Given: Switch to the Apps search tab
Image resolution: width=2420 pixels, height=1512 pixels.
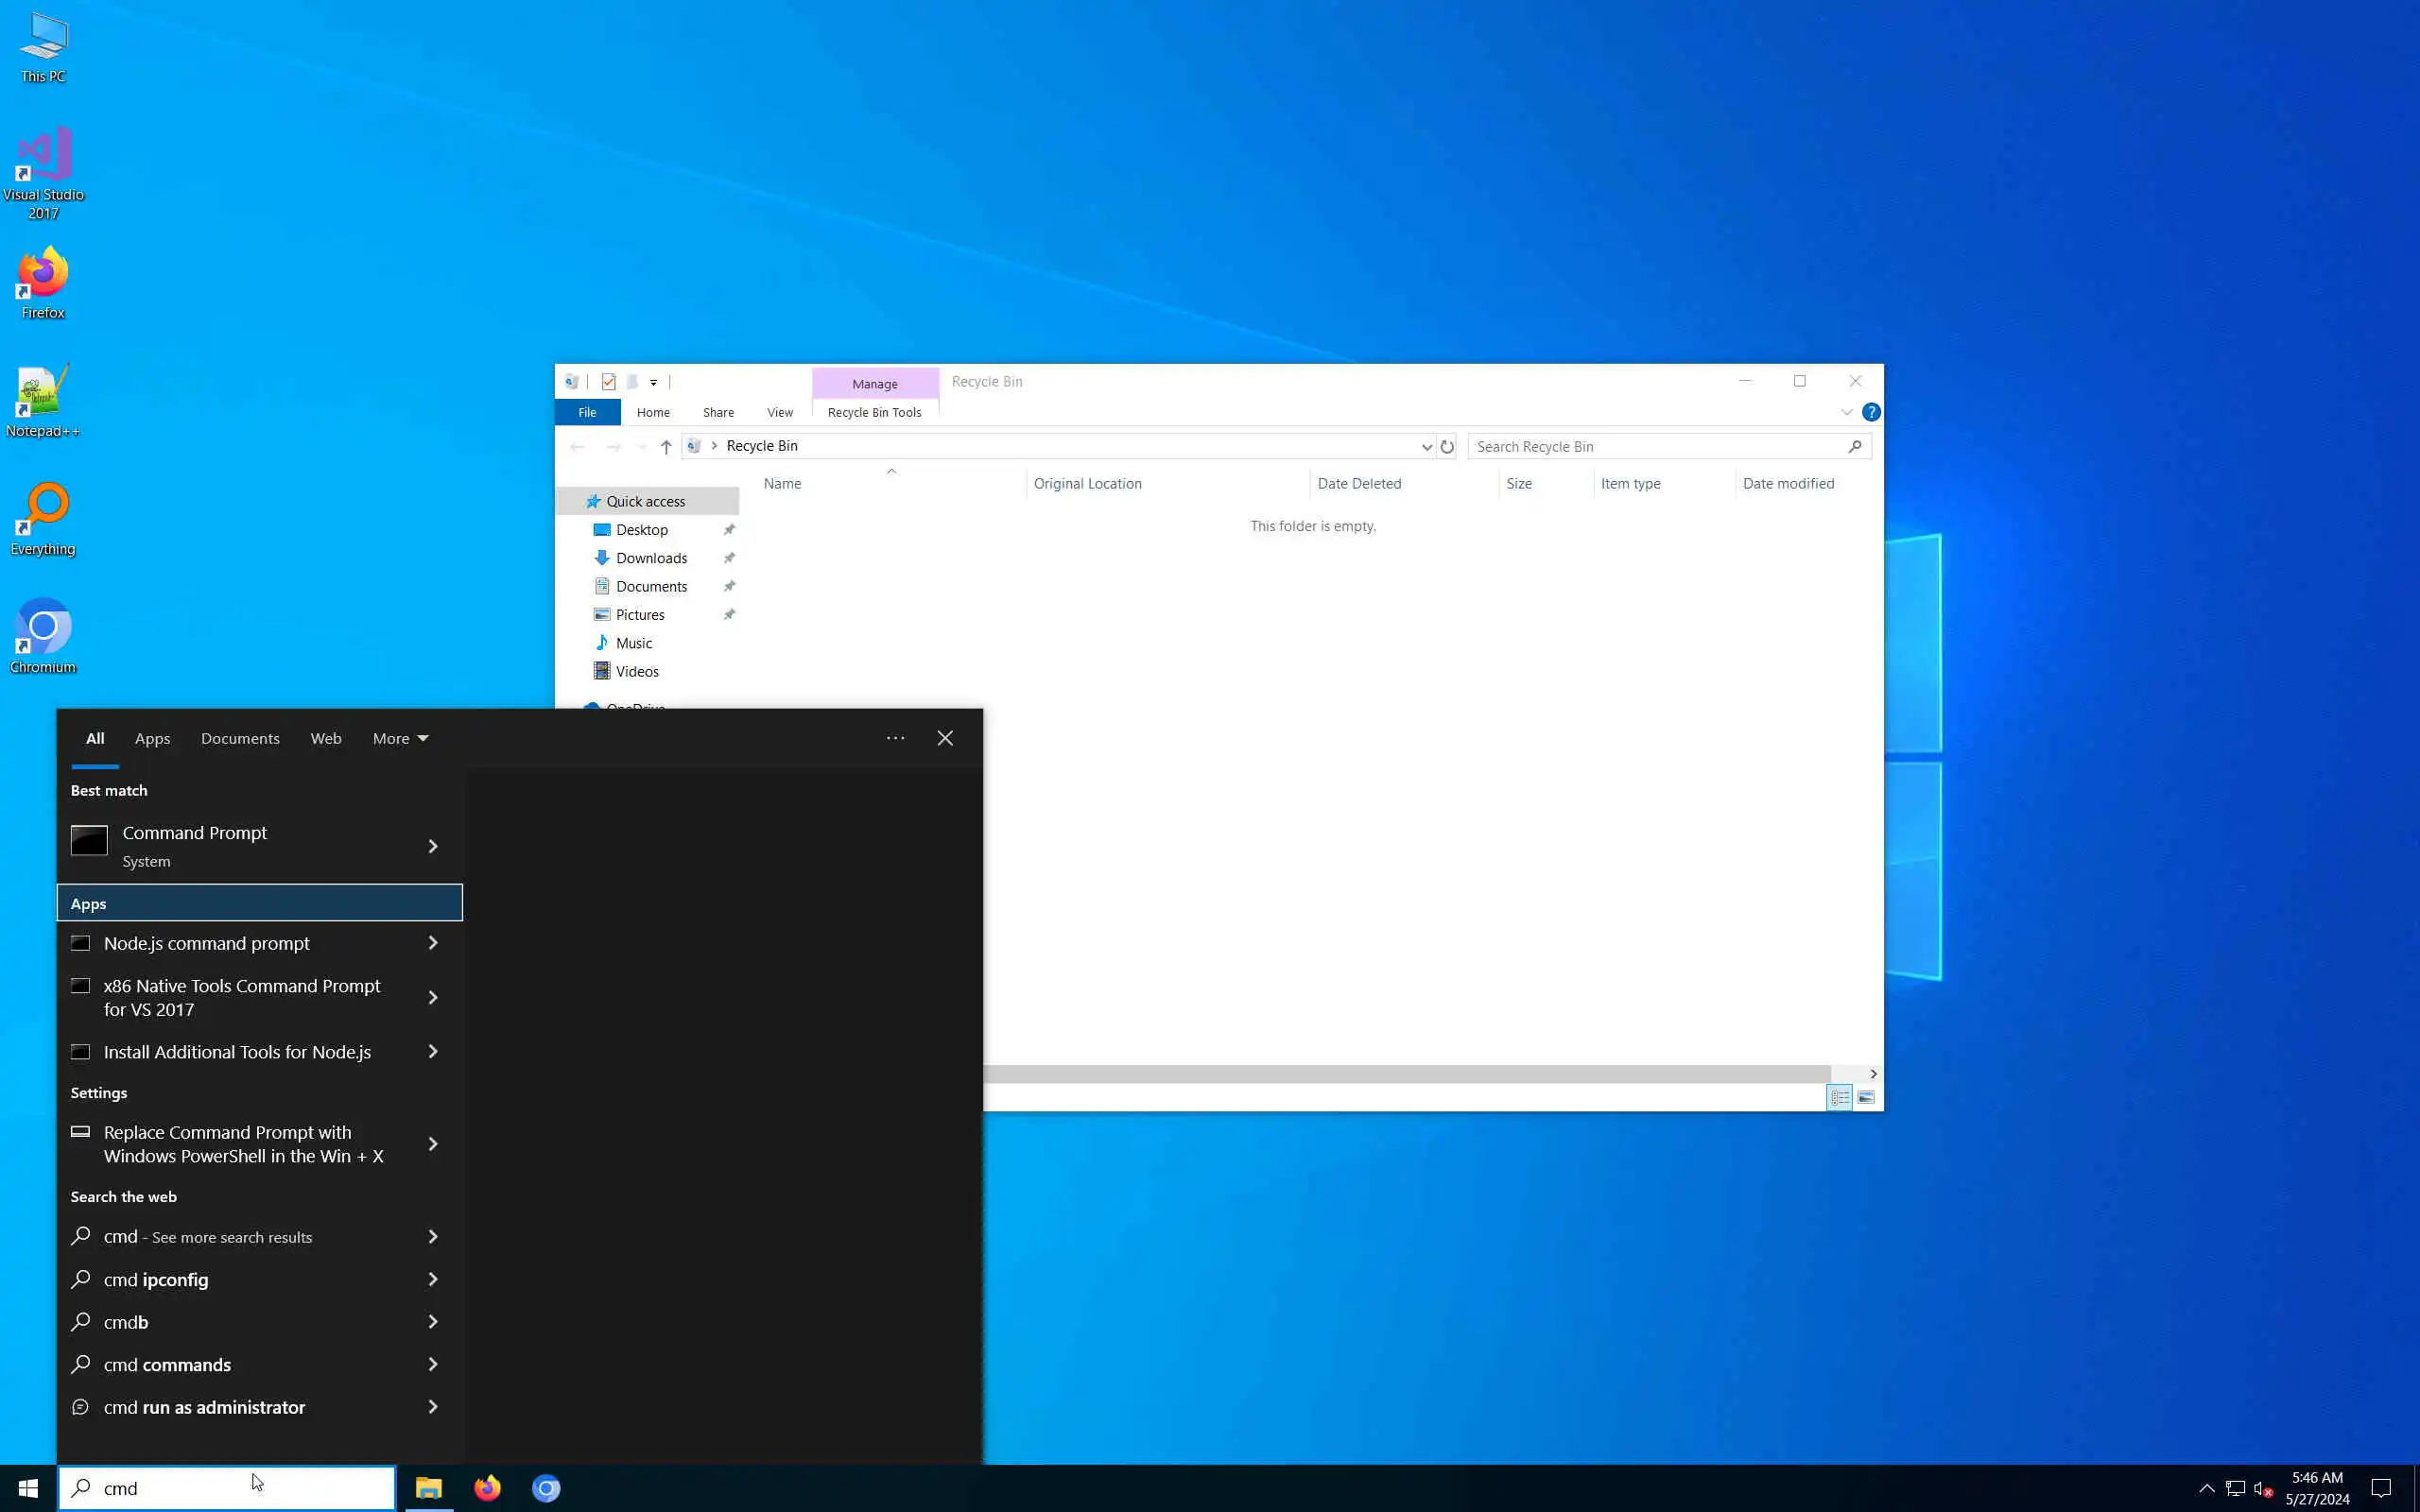Looking at the screenshot, I should click(x=152, y=739).
